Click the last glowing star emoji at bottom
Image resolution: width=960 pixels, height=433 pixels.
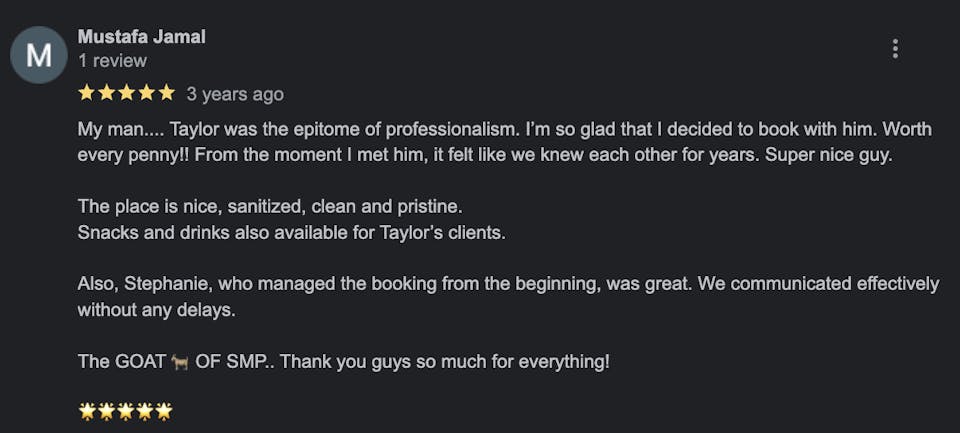(x=164, y=411)
